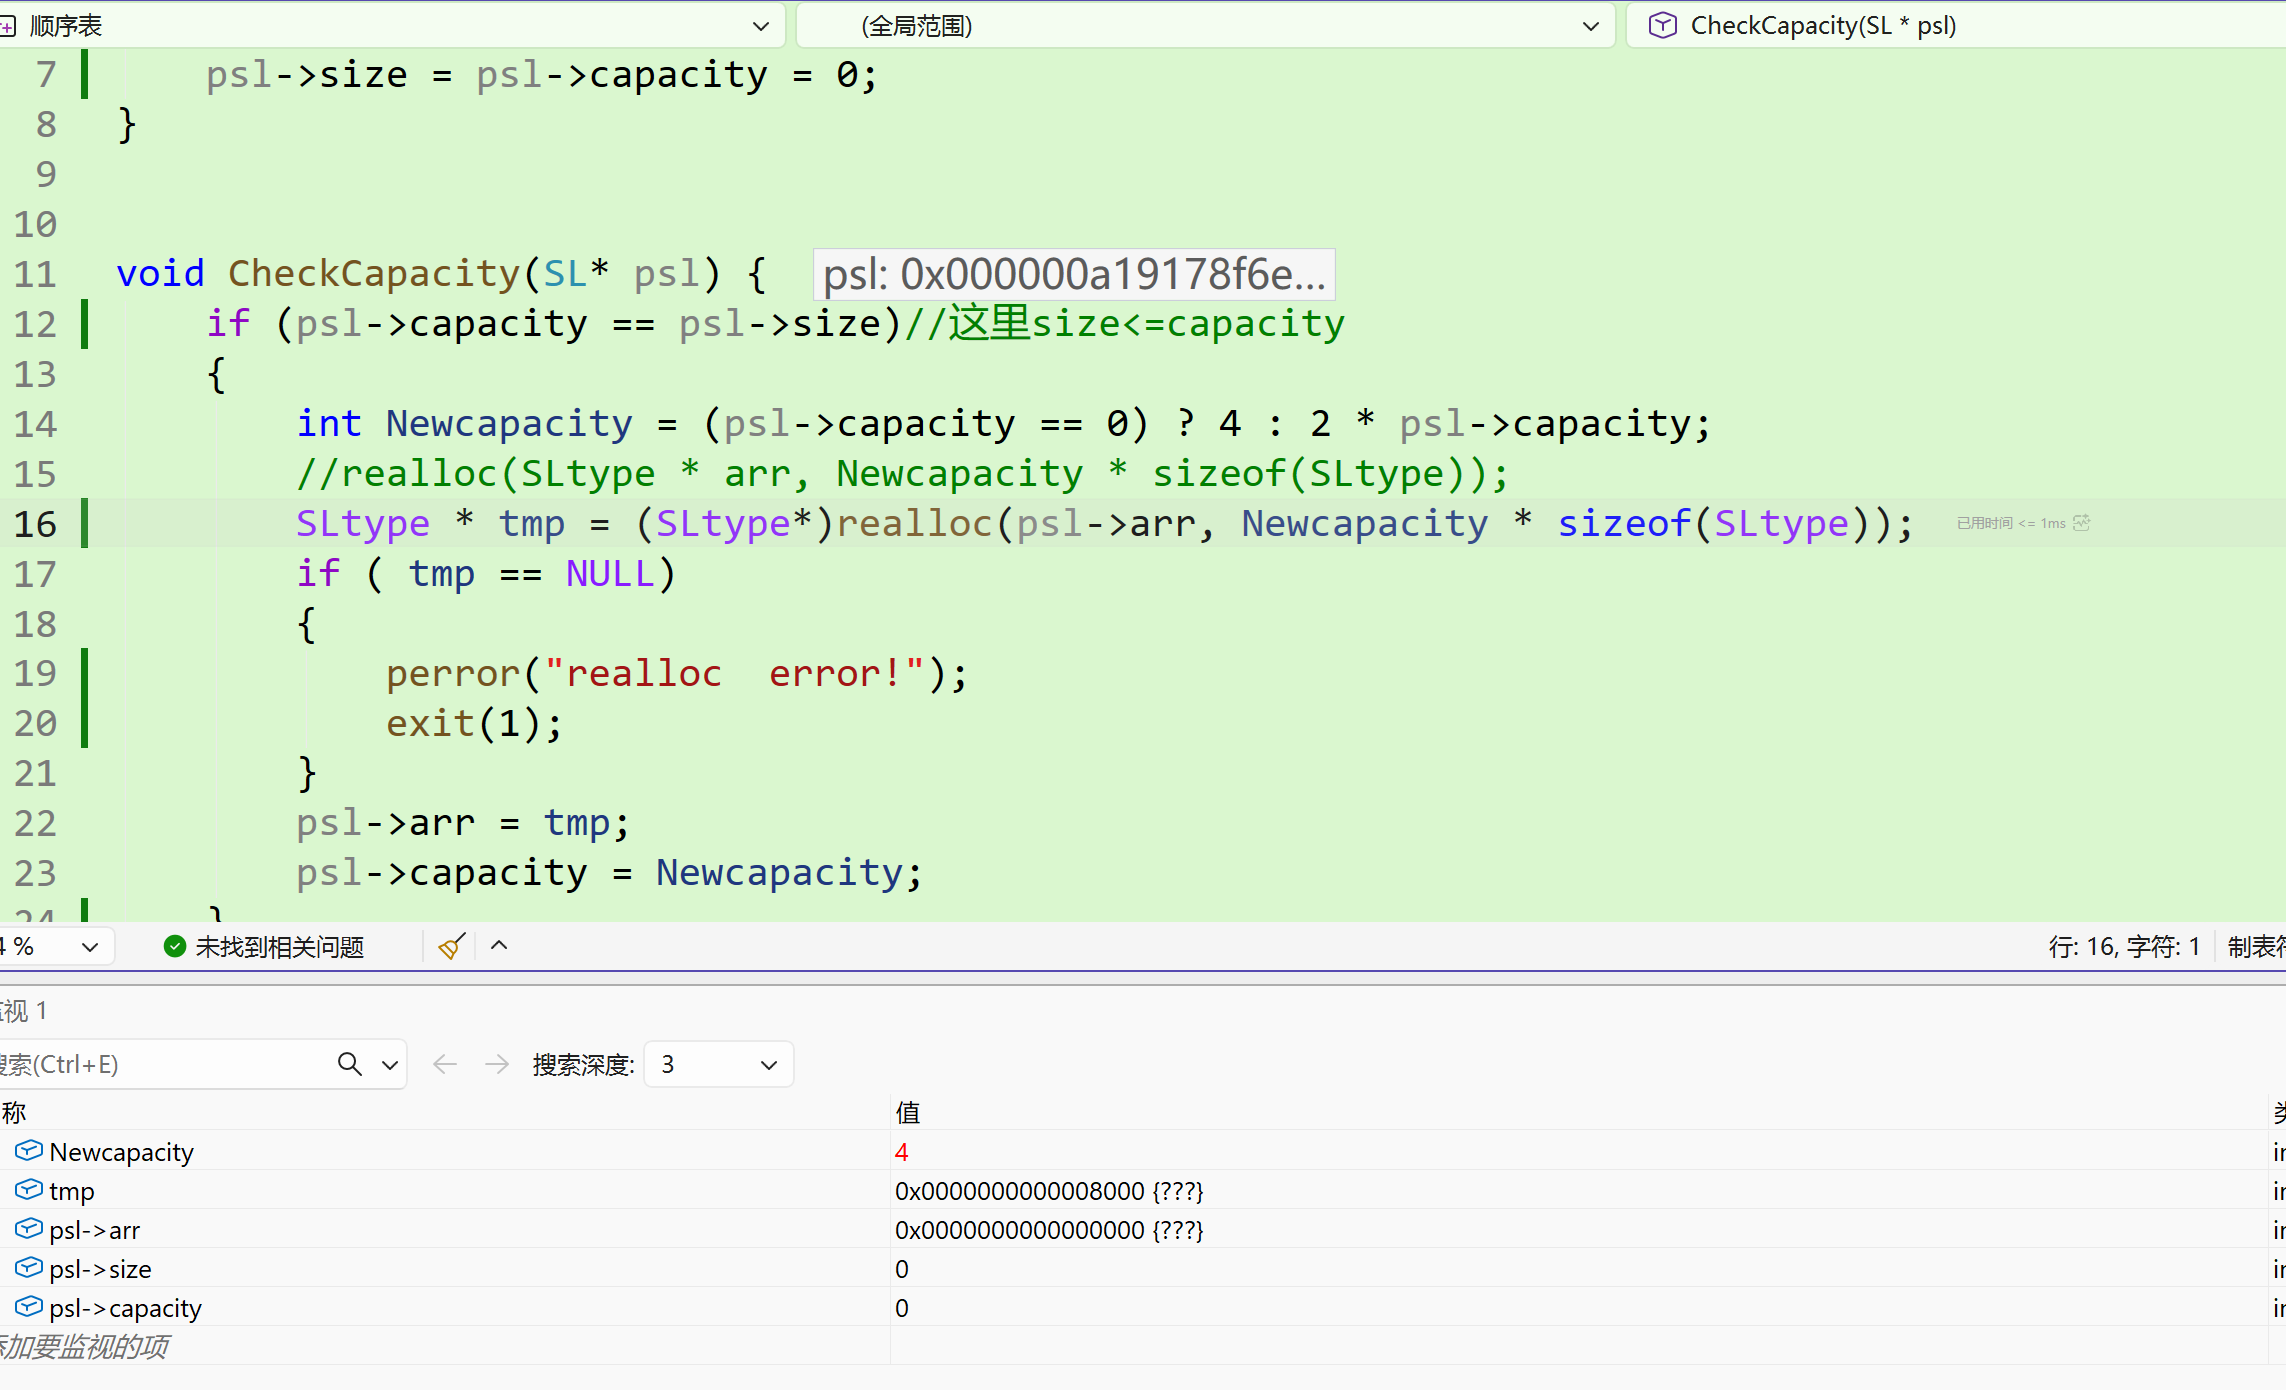Click the variable icon beside psl->arr
2286x1390 pixels.
29,1229
